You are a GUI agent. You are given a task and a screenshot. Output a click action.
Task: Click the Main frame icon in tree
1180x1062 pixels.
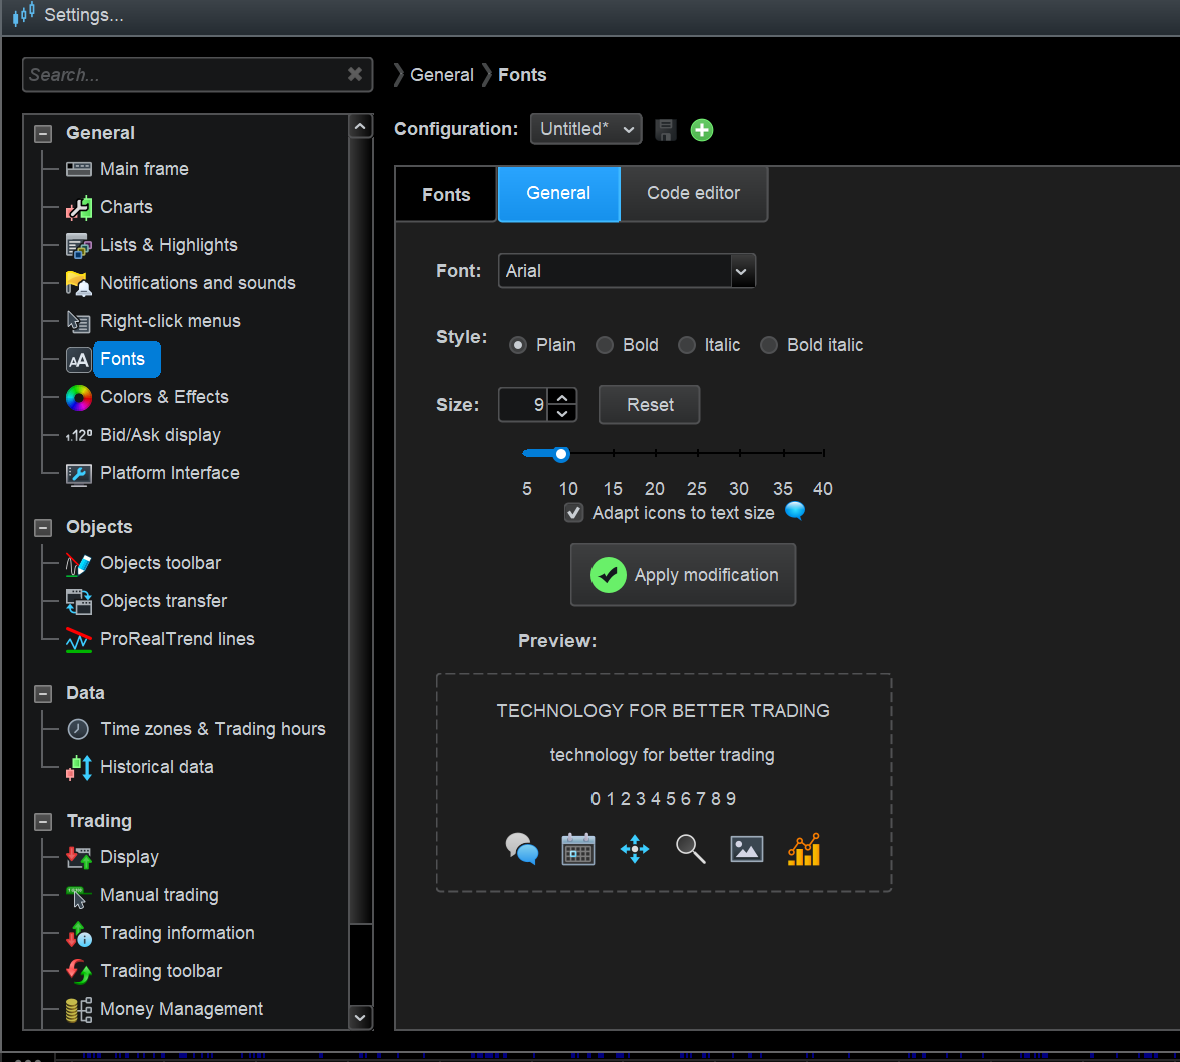click(x=78, y=169)
